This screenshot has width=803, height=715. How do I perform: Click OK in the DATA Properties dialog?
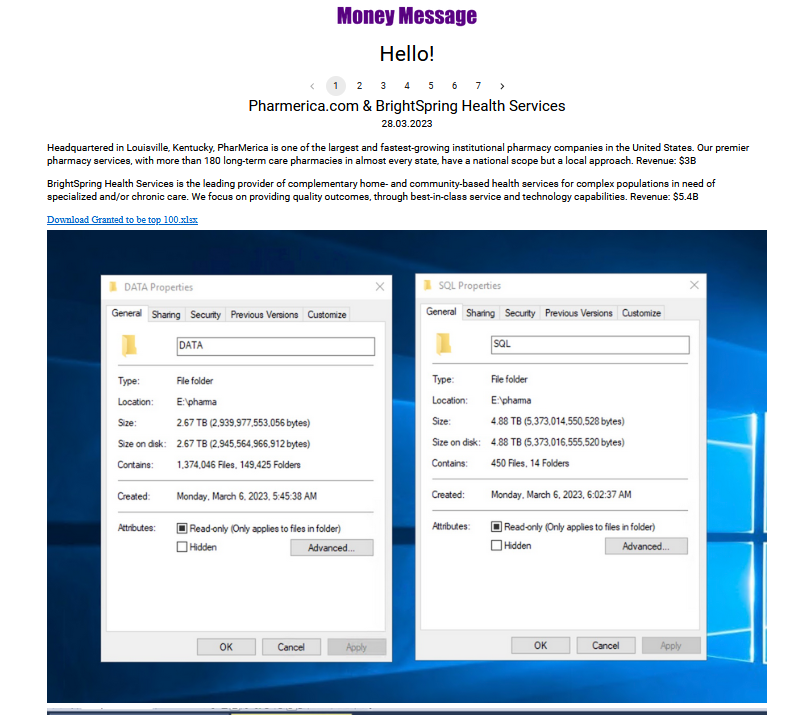pyautogui.click(x=226, y=646)
